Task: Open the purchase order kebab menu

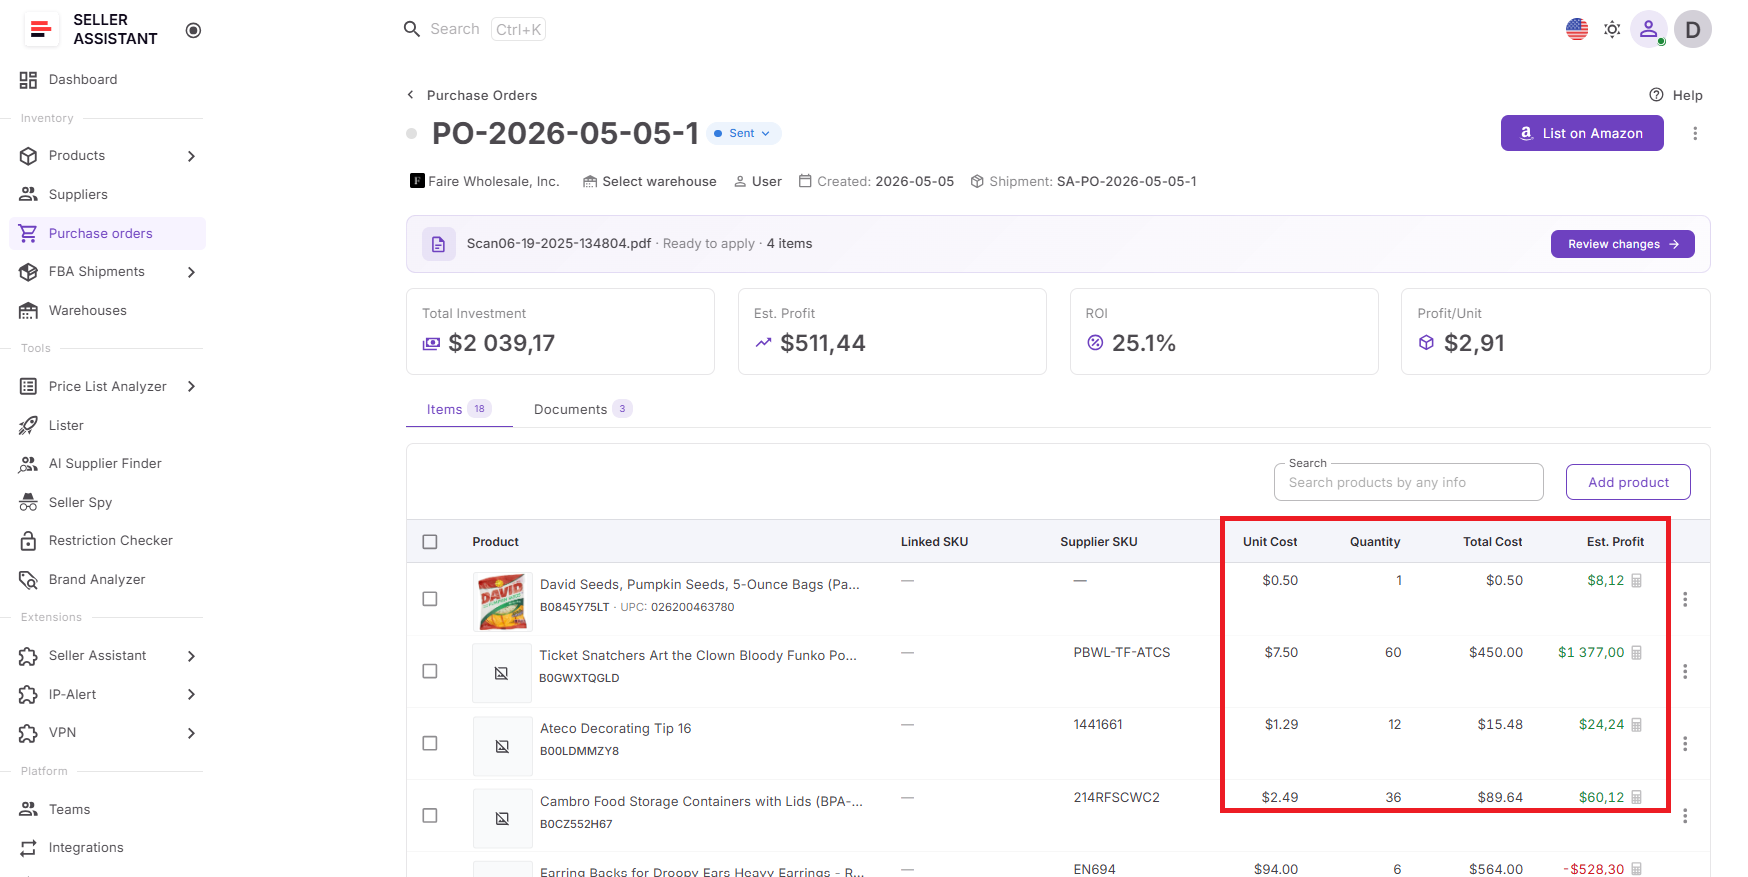Action: pos(1695,133)
